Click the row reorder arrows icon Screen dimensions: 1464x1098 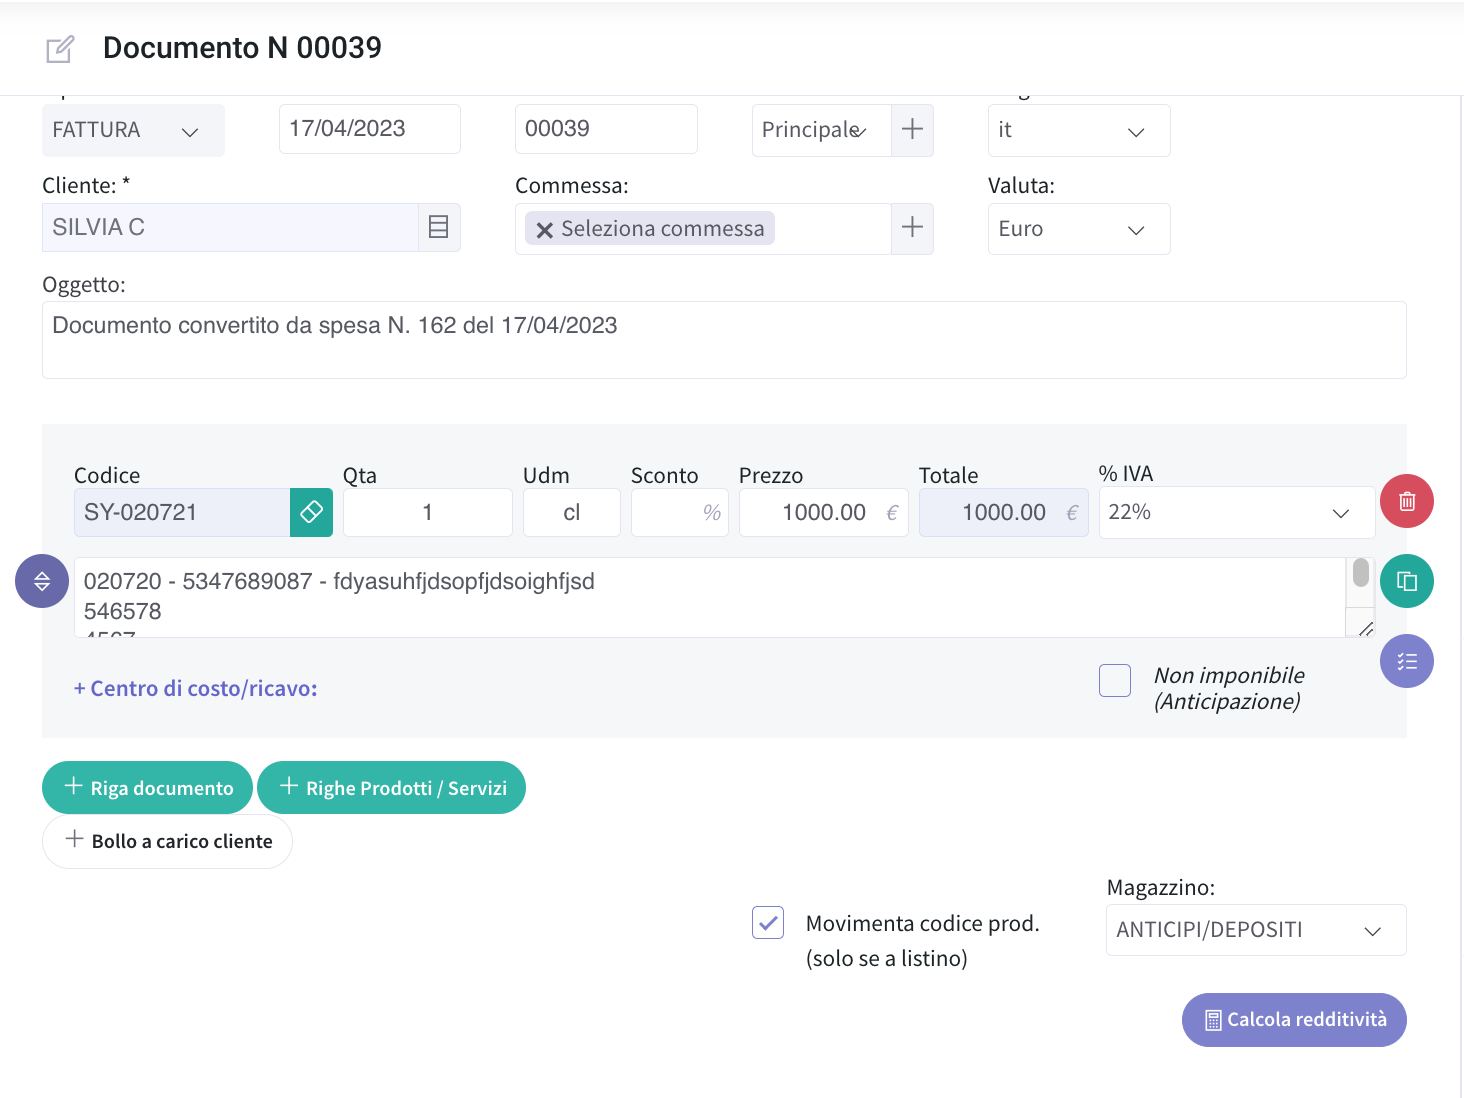pyautogui.click(x=42, y=581)
